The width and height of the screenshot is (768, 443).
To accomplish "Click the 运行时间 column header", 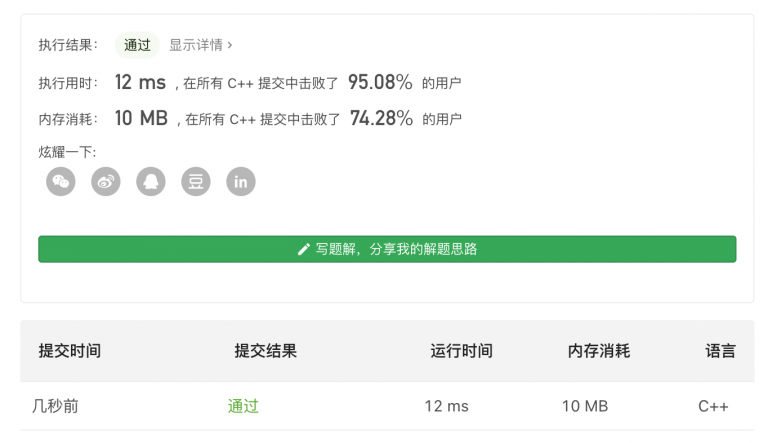I will pyautogui.click(x=461, y=351).
